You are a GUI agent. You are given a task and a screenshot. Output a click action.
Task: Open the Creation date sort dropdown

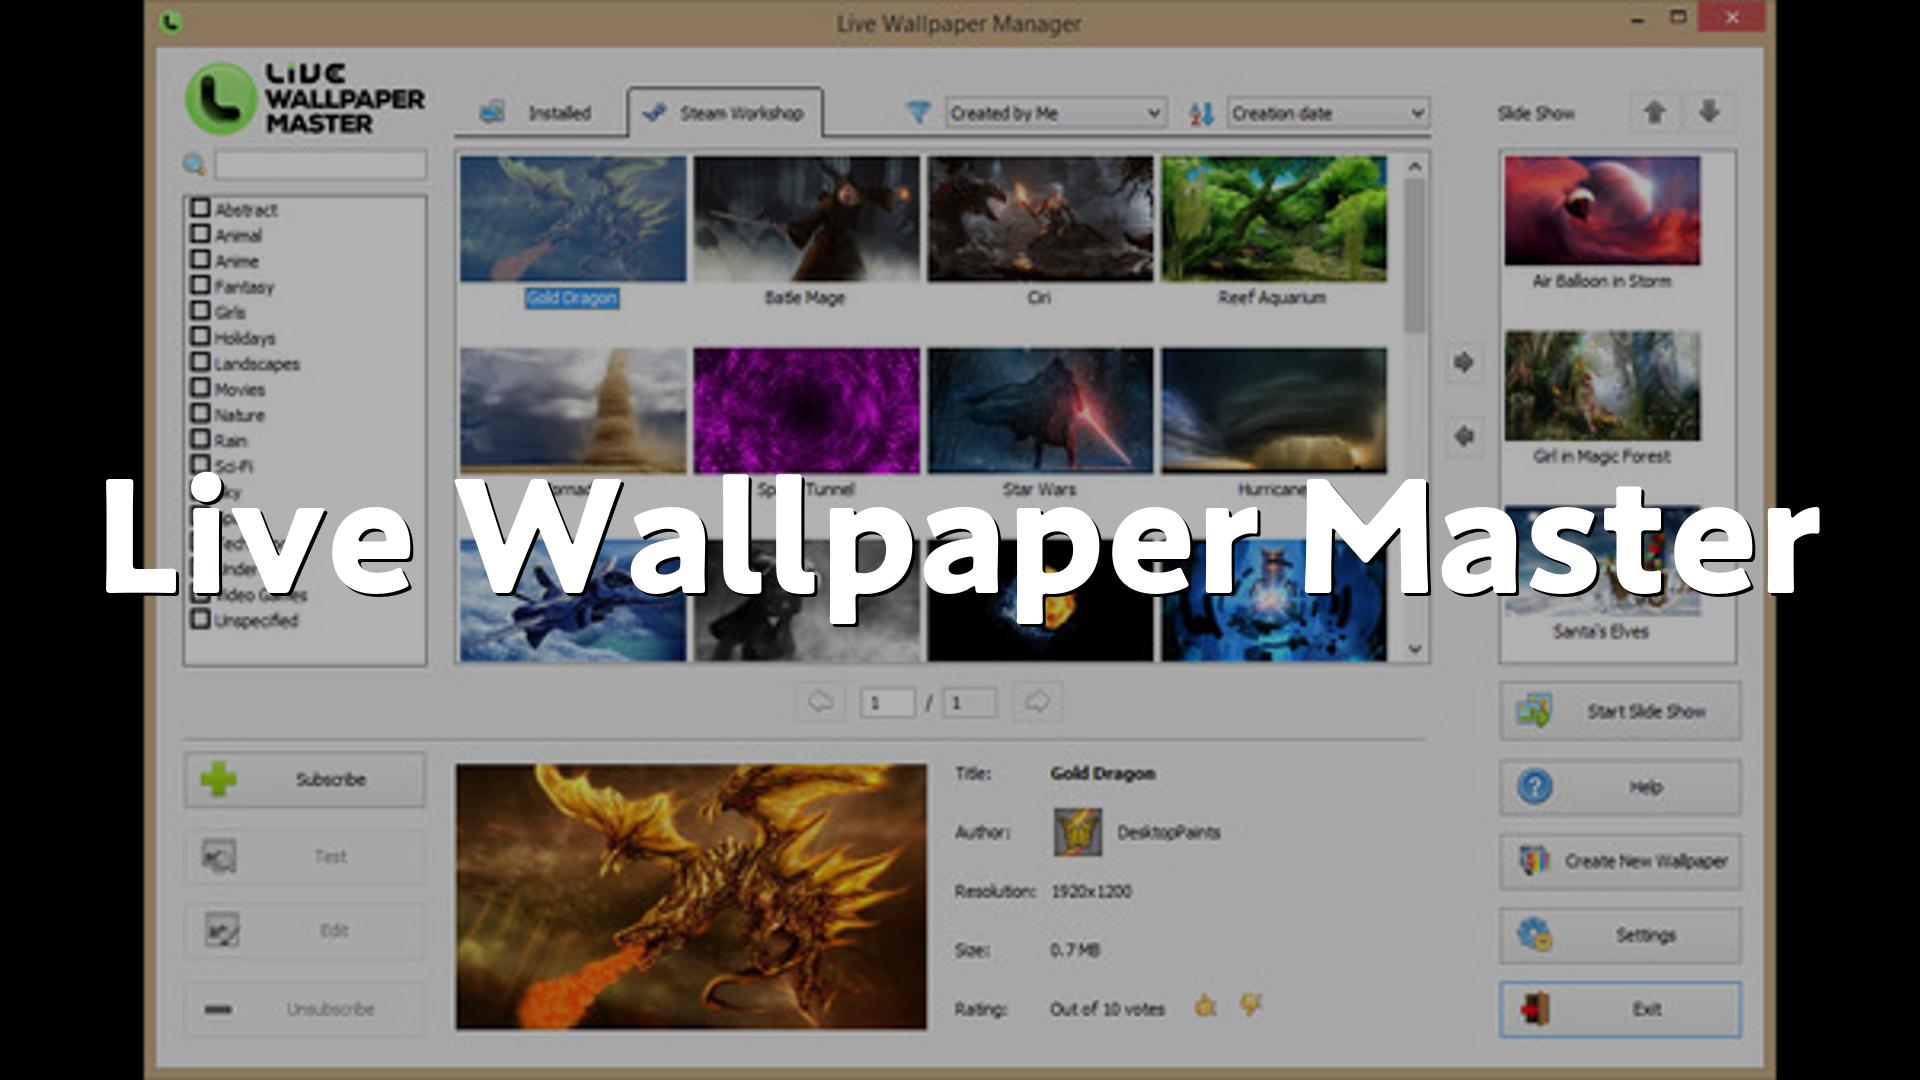tap(1329, 113)
